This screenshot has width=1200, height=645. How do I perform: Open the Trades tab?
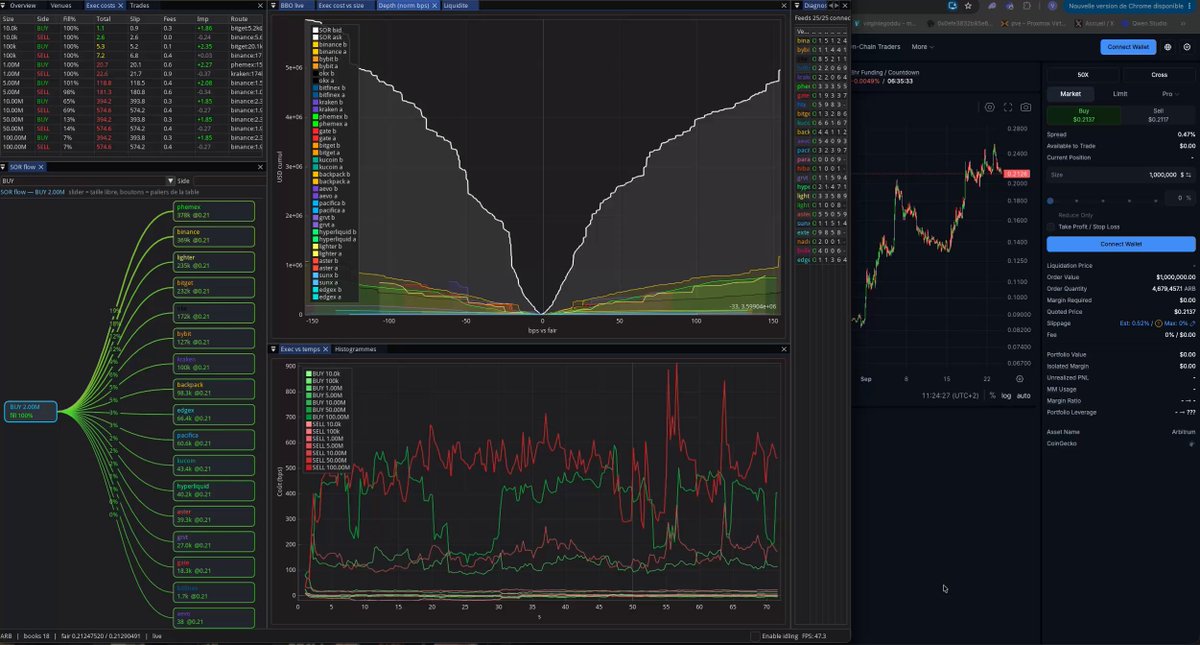(140, 5)
